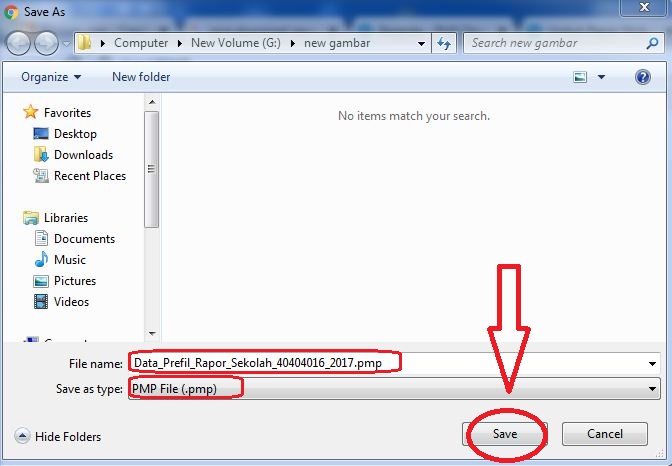Click the navigation pane scroll down arrow
This screenshot has width=672, height=466.
152,333
